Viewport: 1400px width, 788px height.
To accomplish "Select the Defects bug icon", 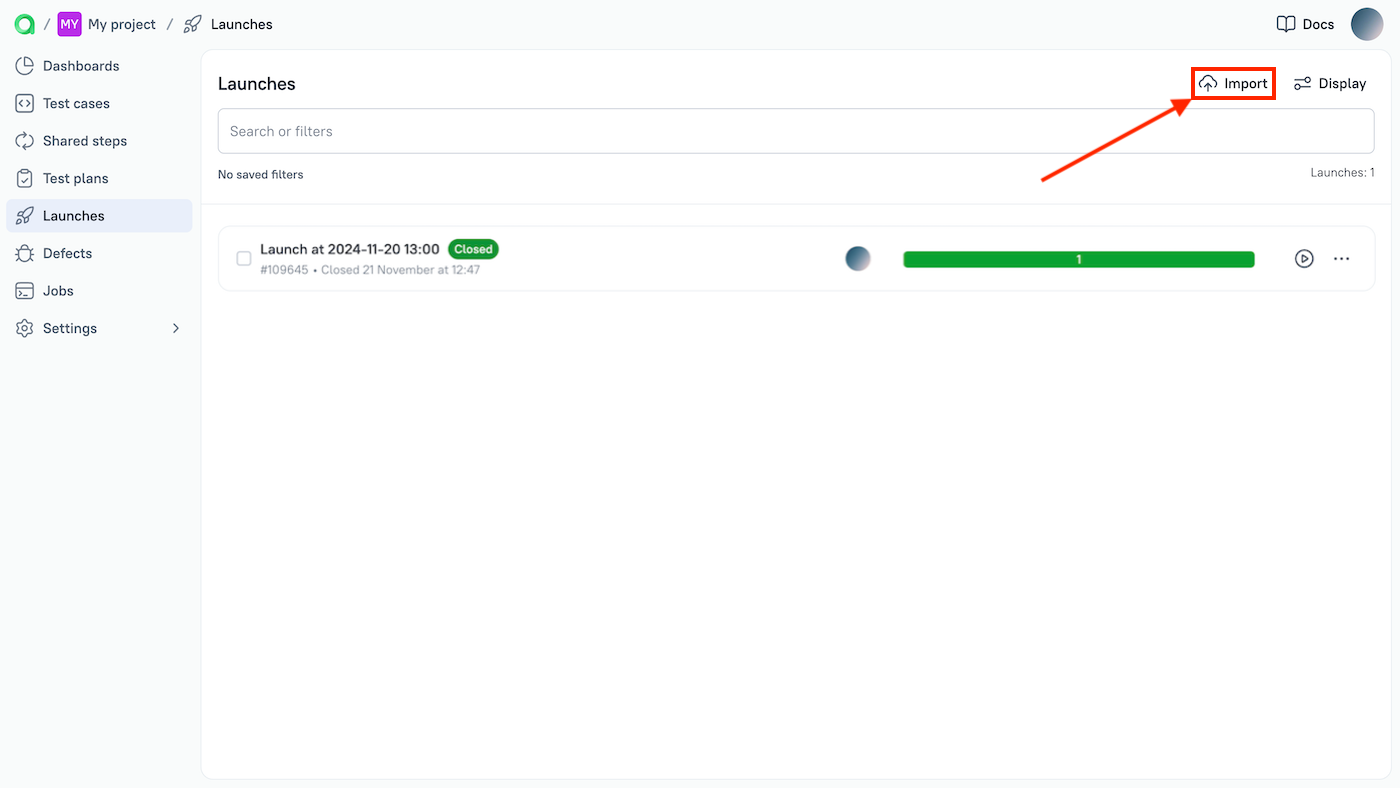I will pyautogui.click(x=23, y=253).
